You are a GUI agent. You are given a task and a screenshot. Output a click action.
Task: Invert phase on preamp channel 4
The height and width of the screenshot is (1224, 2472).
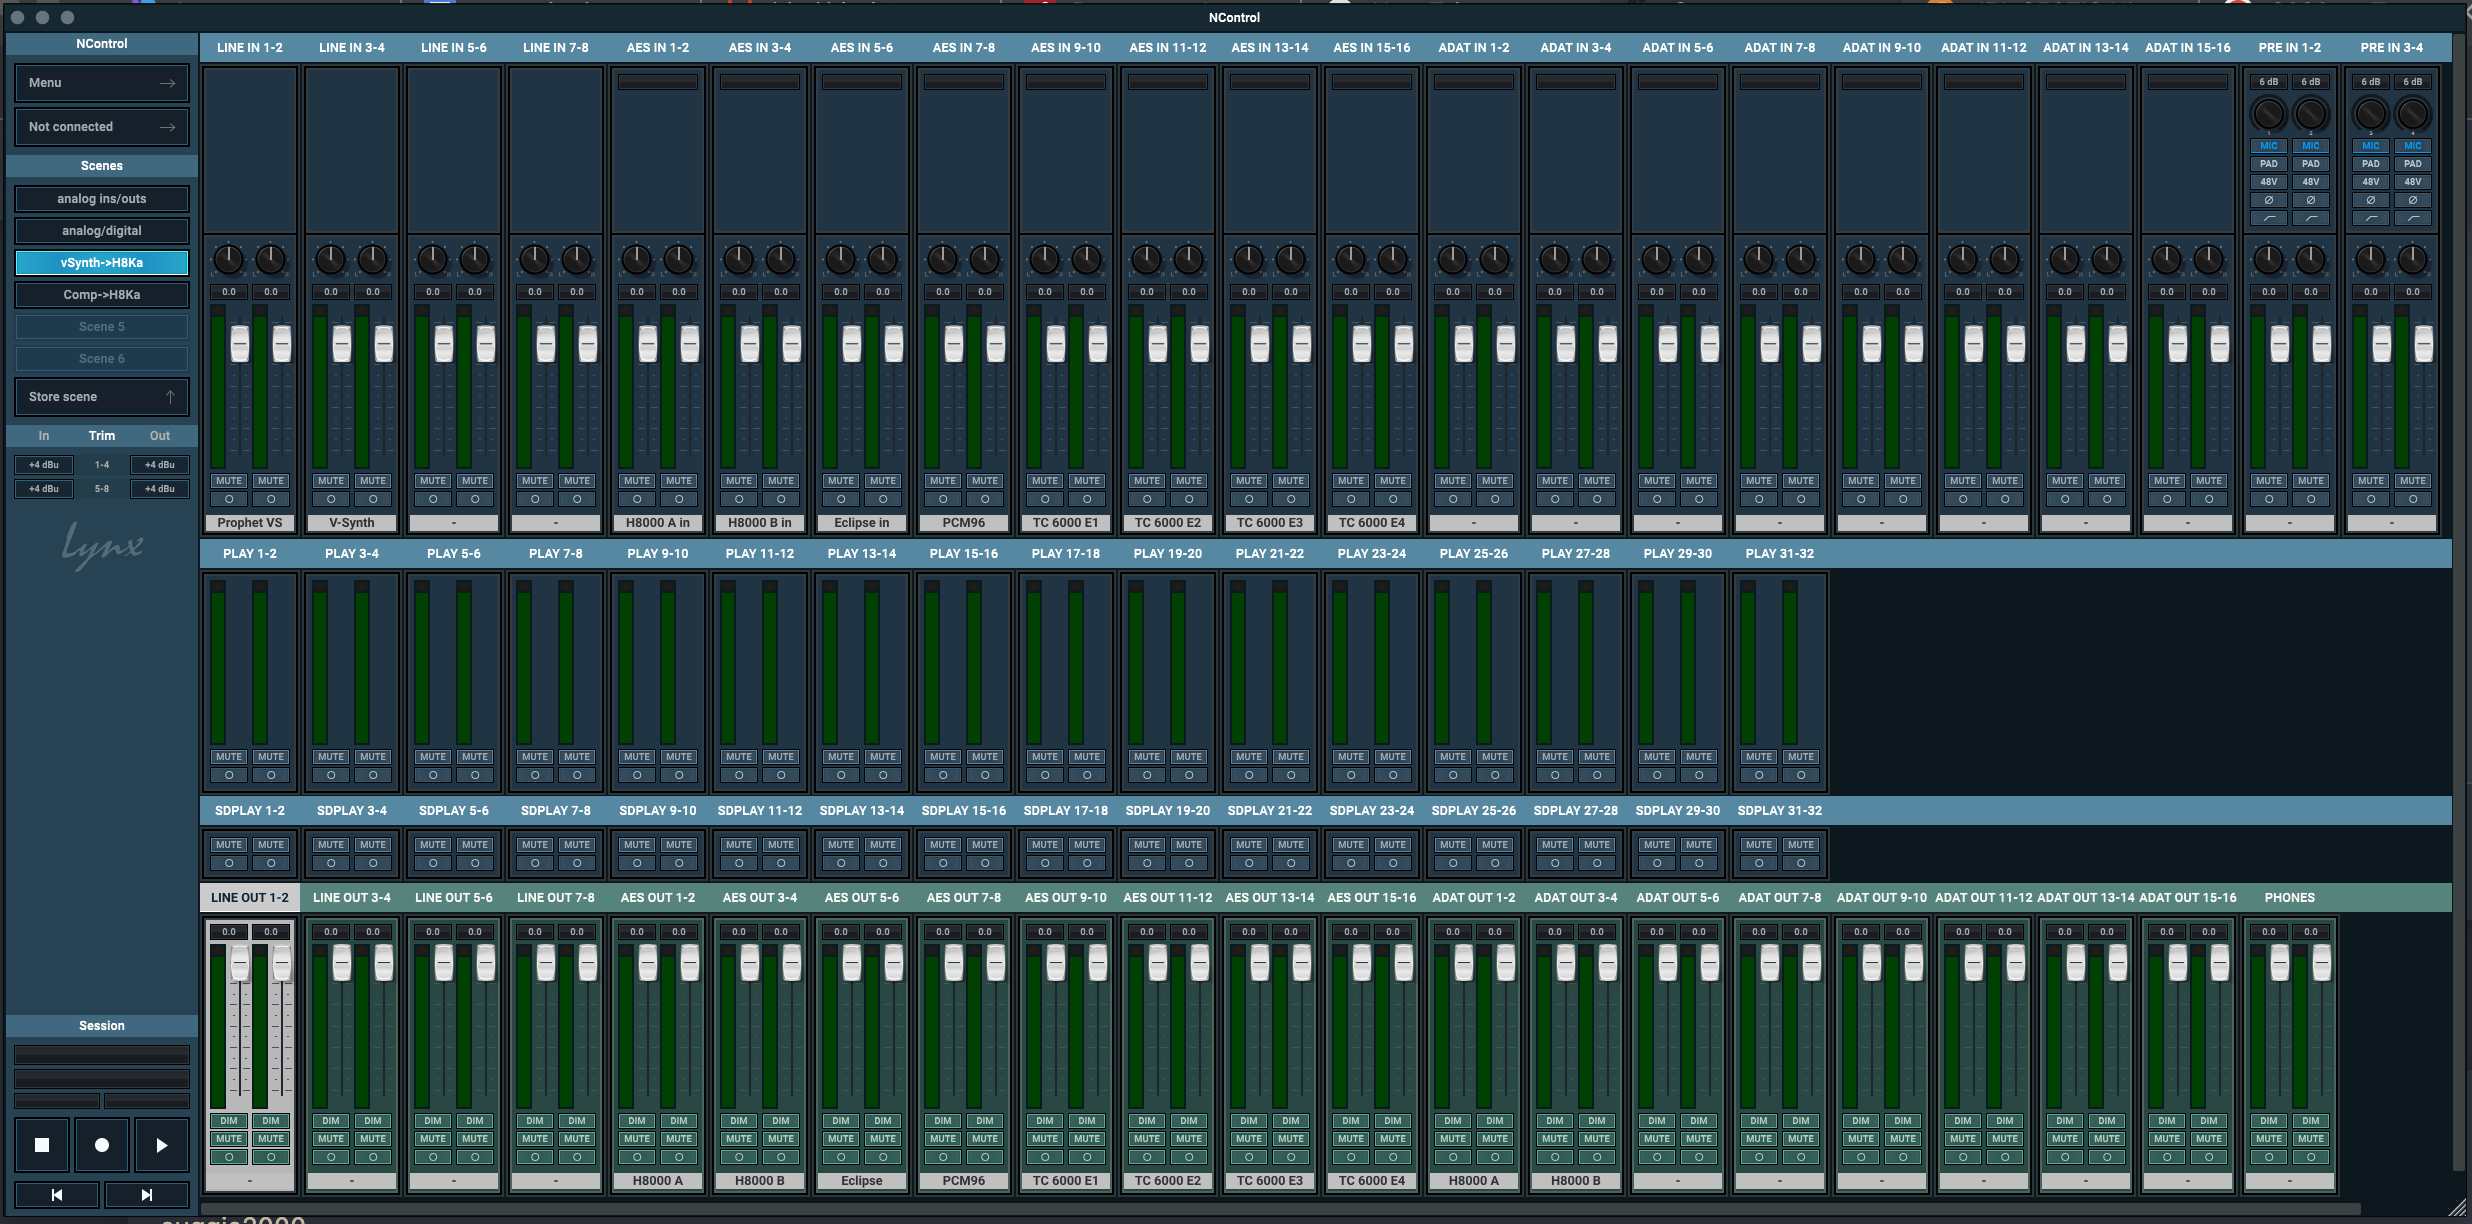click(x=2413, y=200)
